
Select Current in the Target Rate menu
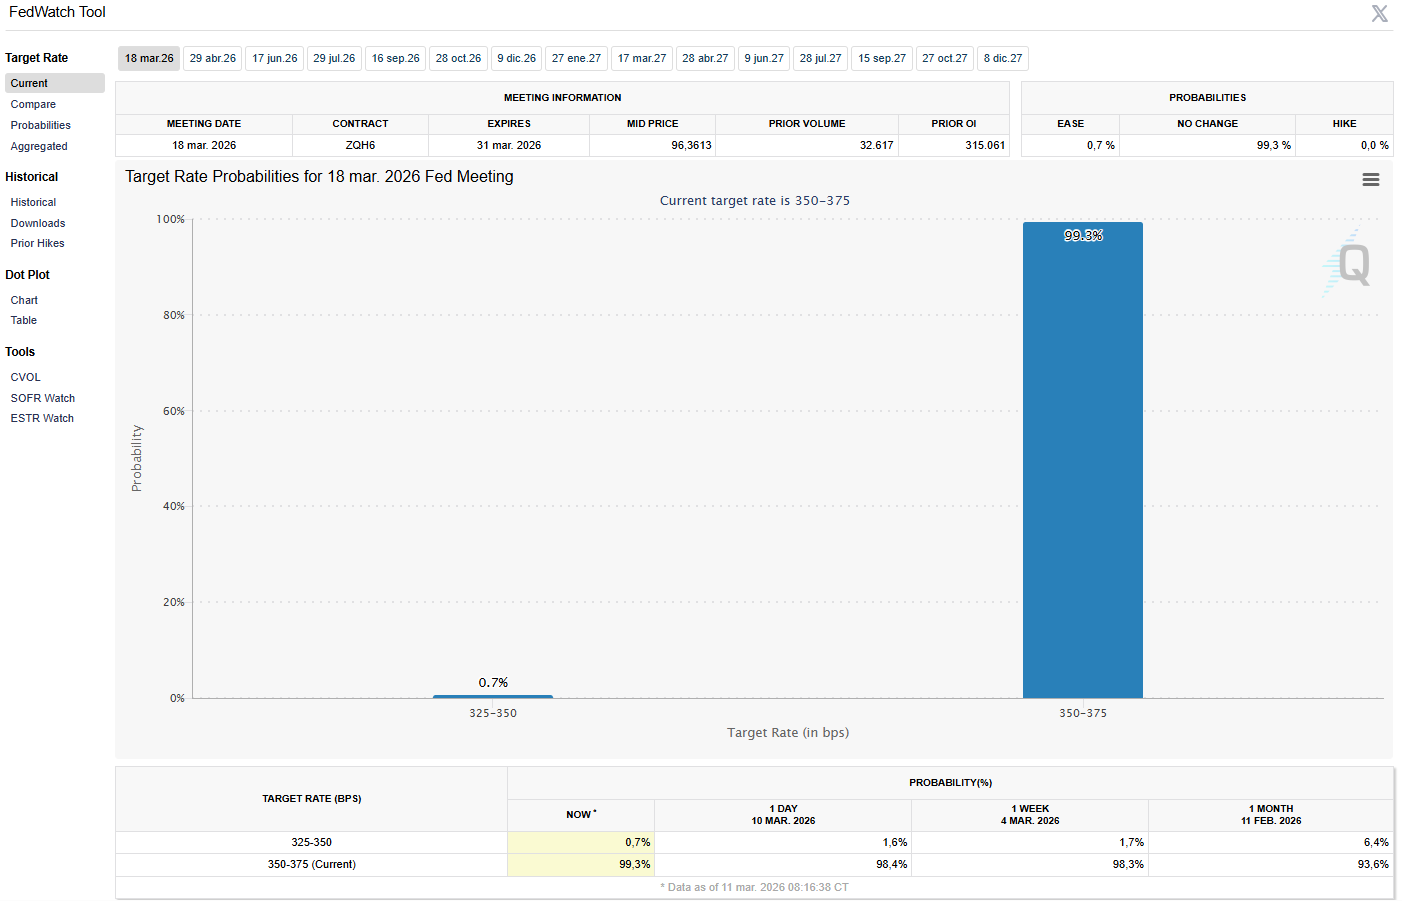(29, 84)
